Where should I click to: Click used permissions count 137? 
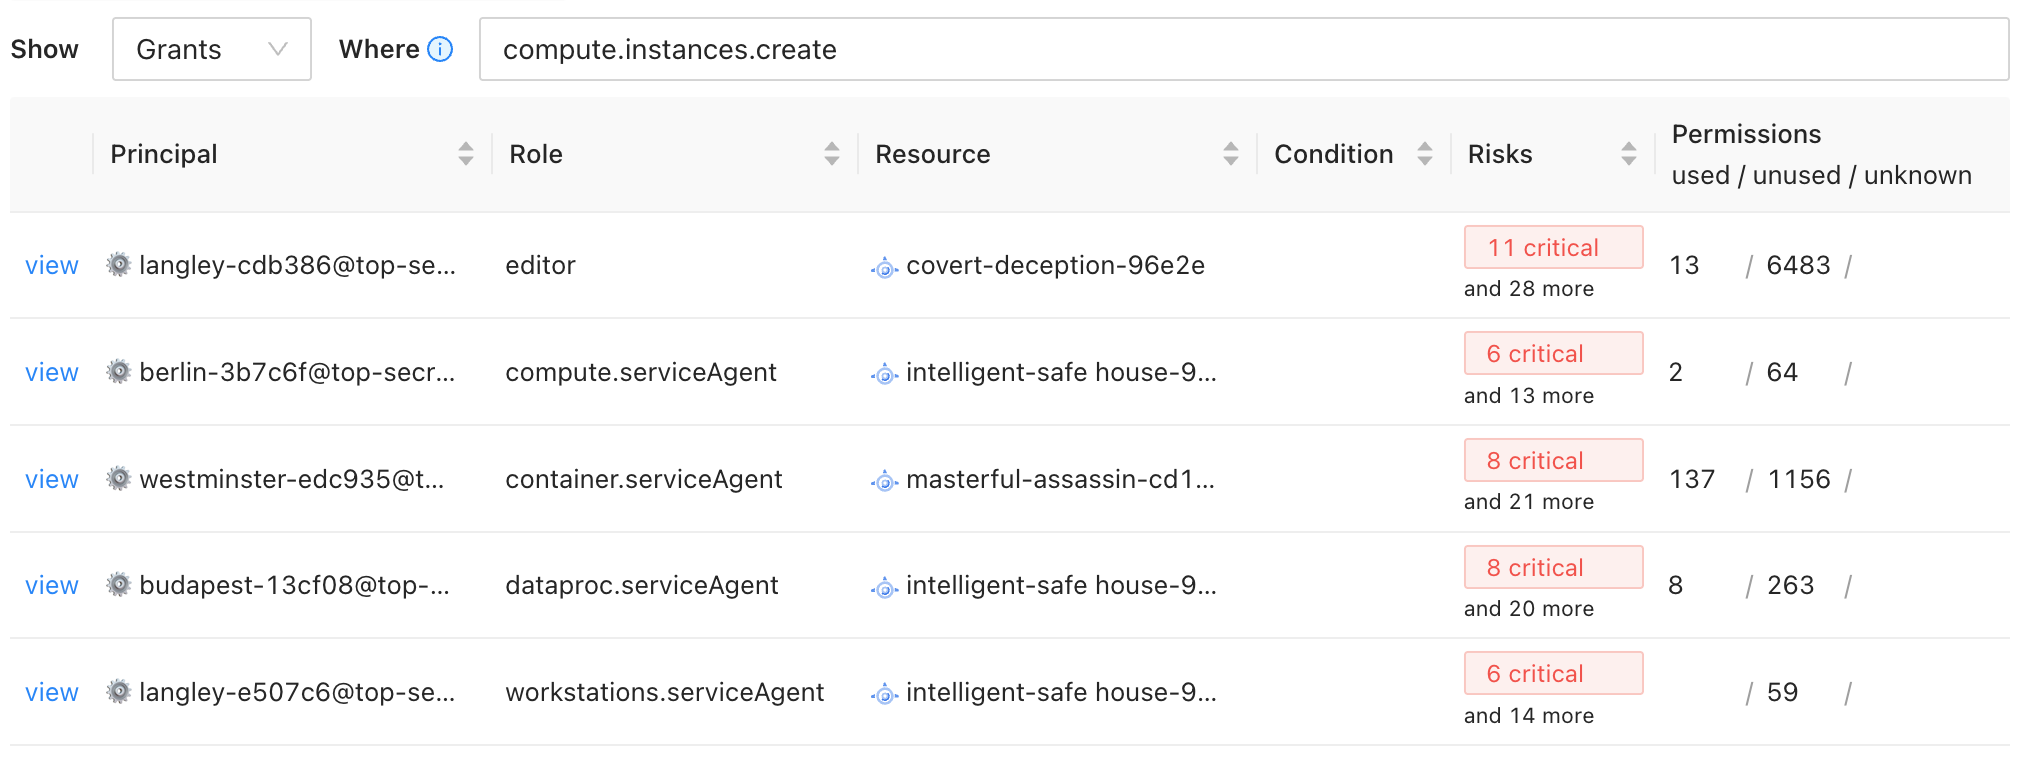pyautogui.click(x=1692, y=479)
